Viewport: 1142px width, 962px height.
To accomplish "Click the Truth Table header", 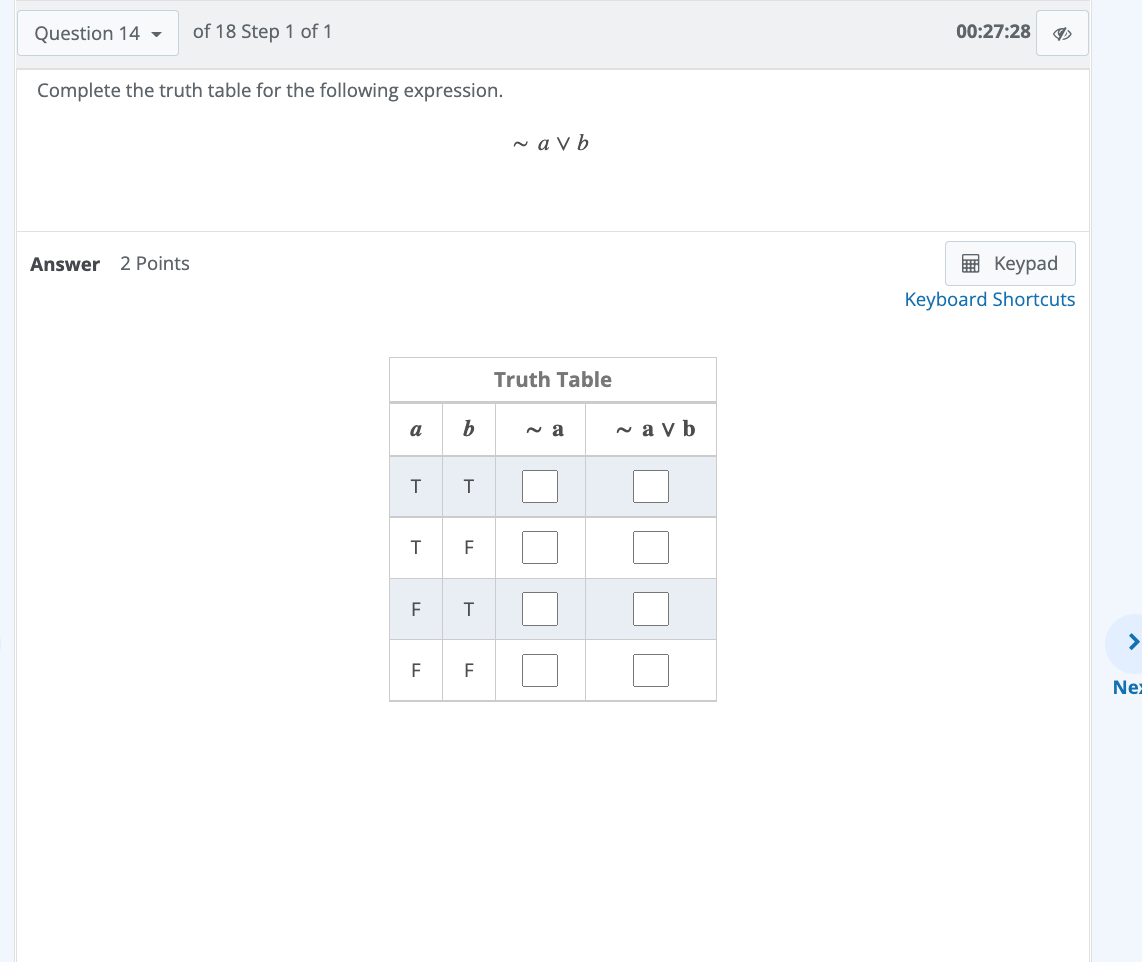I will point(553,379).
